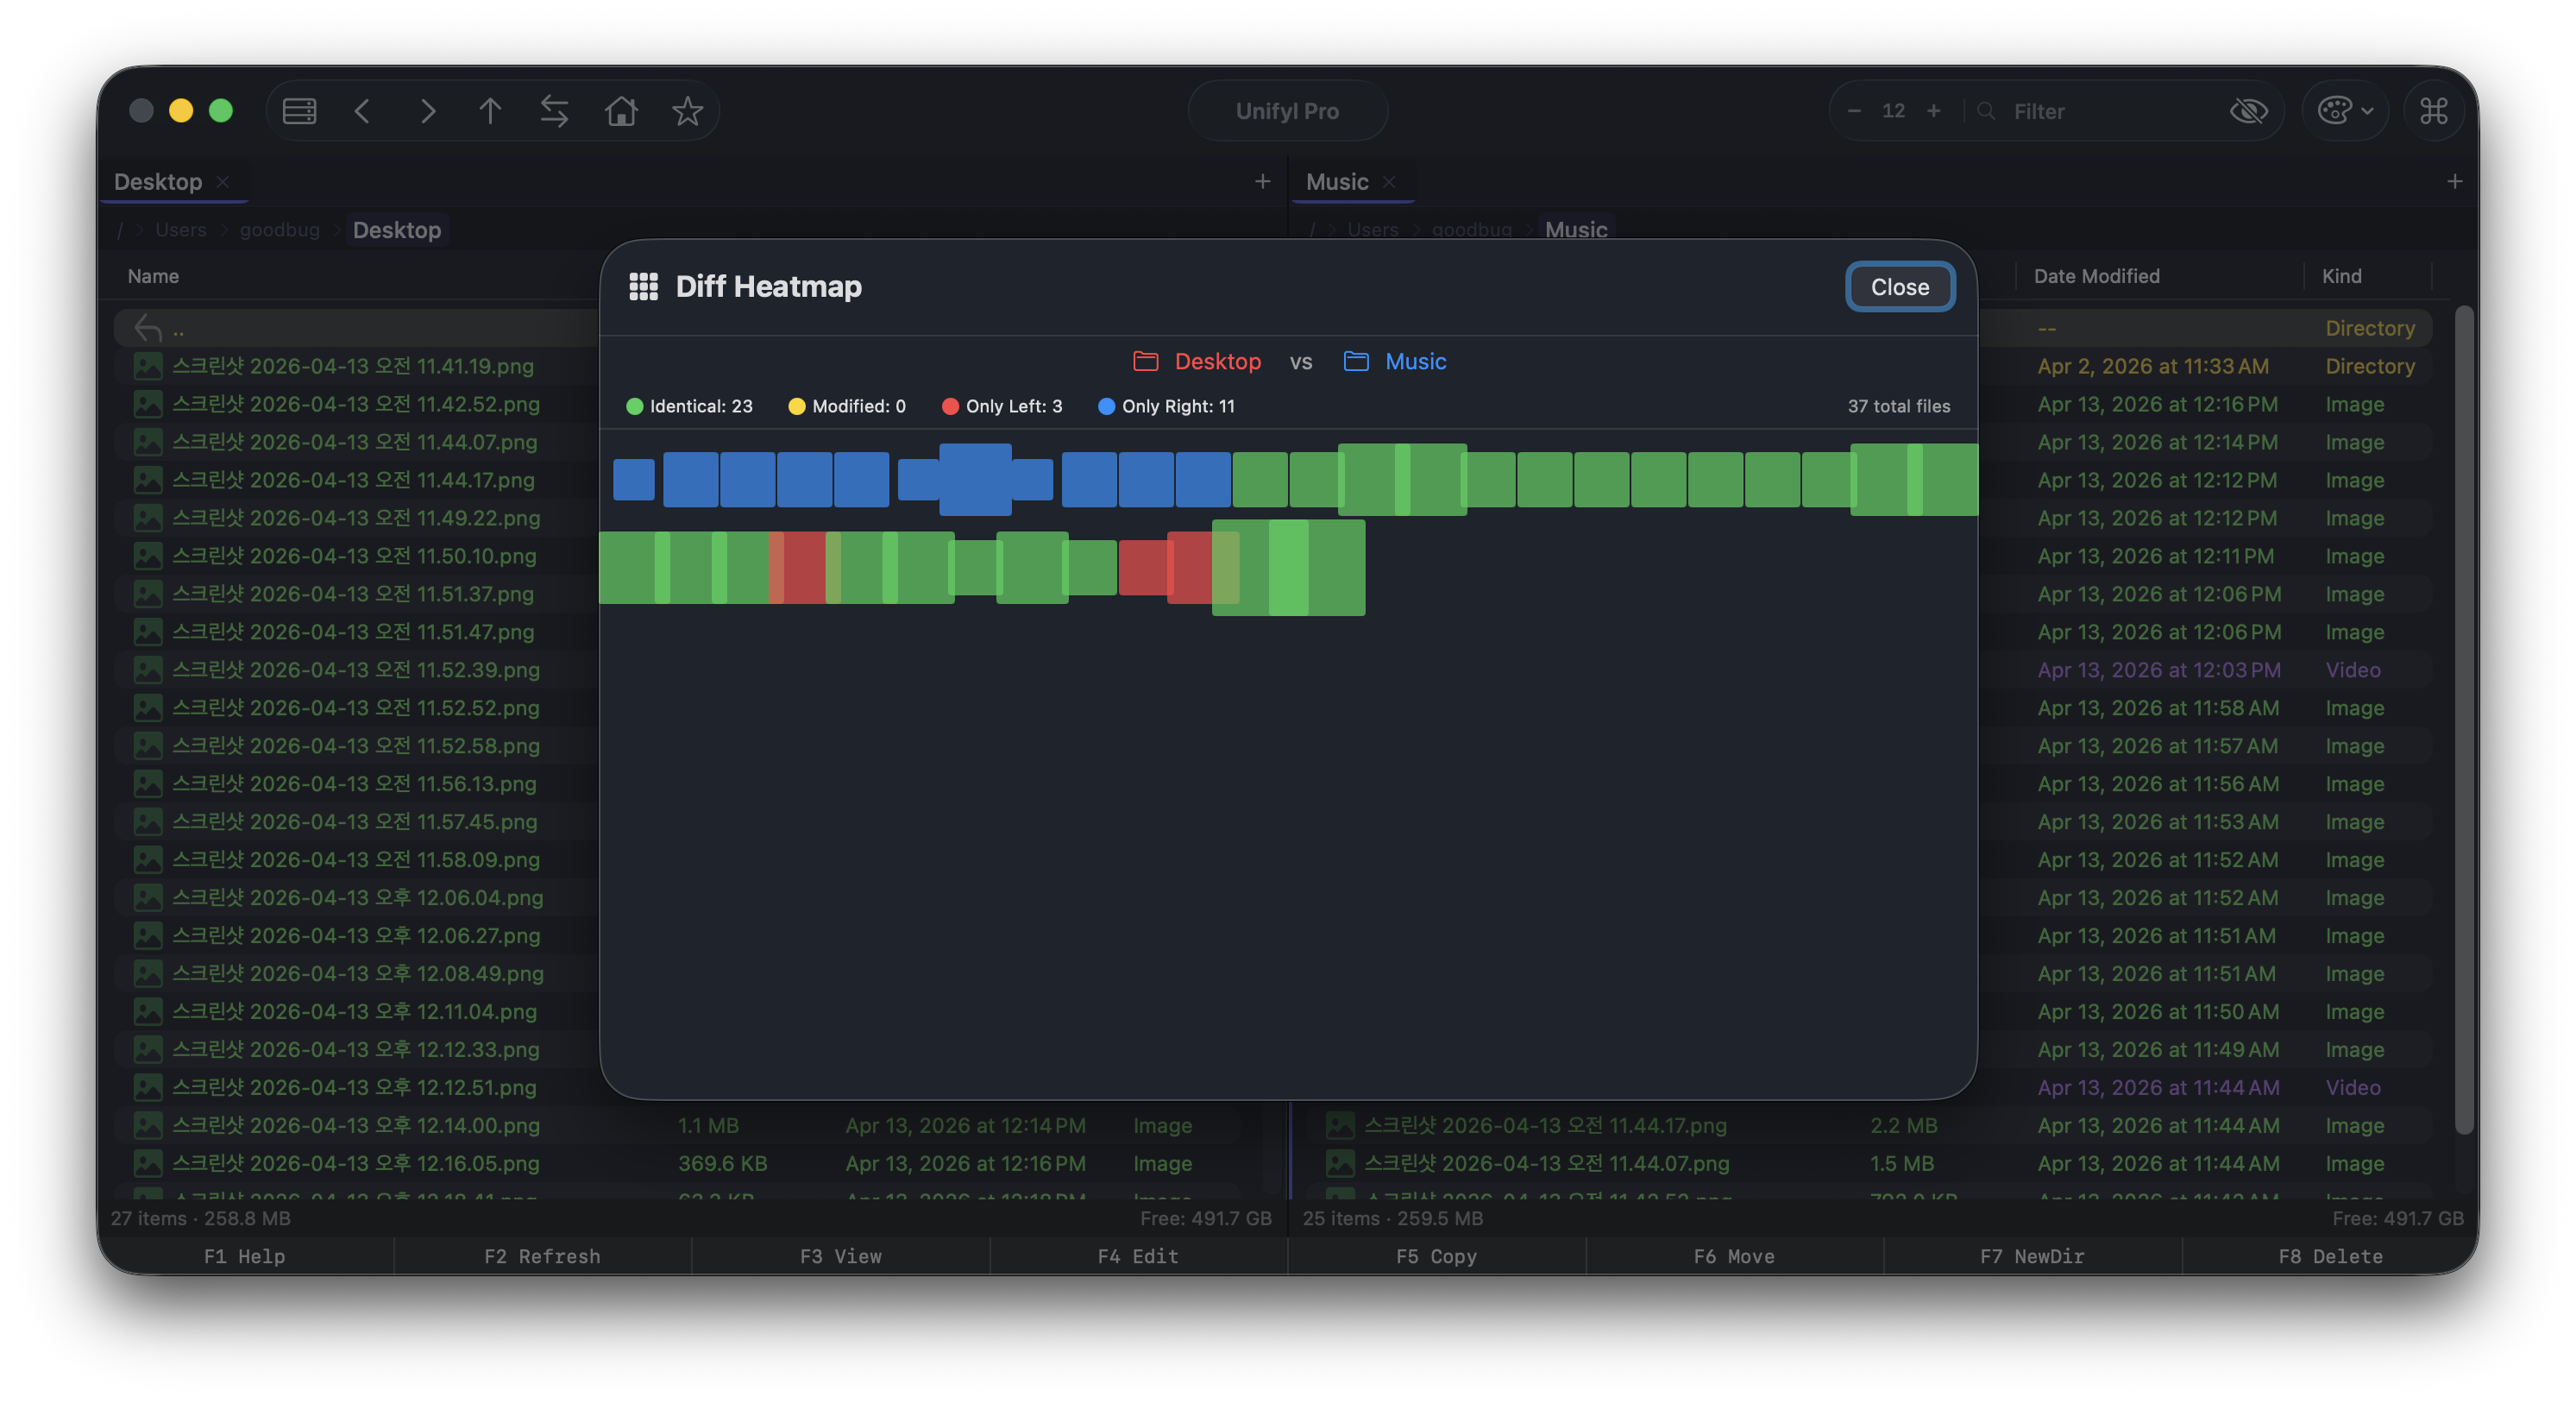Image resolution: width=2576 pixels, height=1403 pixels.
Task: Switch to the Music tab
Action: pyautogui.click(x=1339, y=181)
